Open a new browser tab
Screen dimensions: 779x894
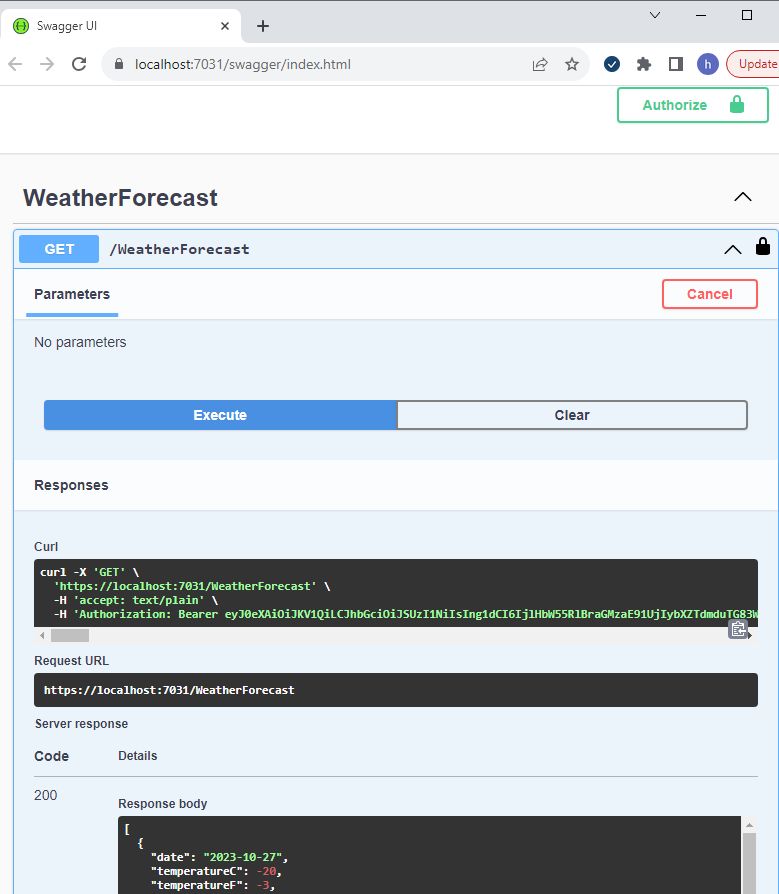263,26
